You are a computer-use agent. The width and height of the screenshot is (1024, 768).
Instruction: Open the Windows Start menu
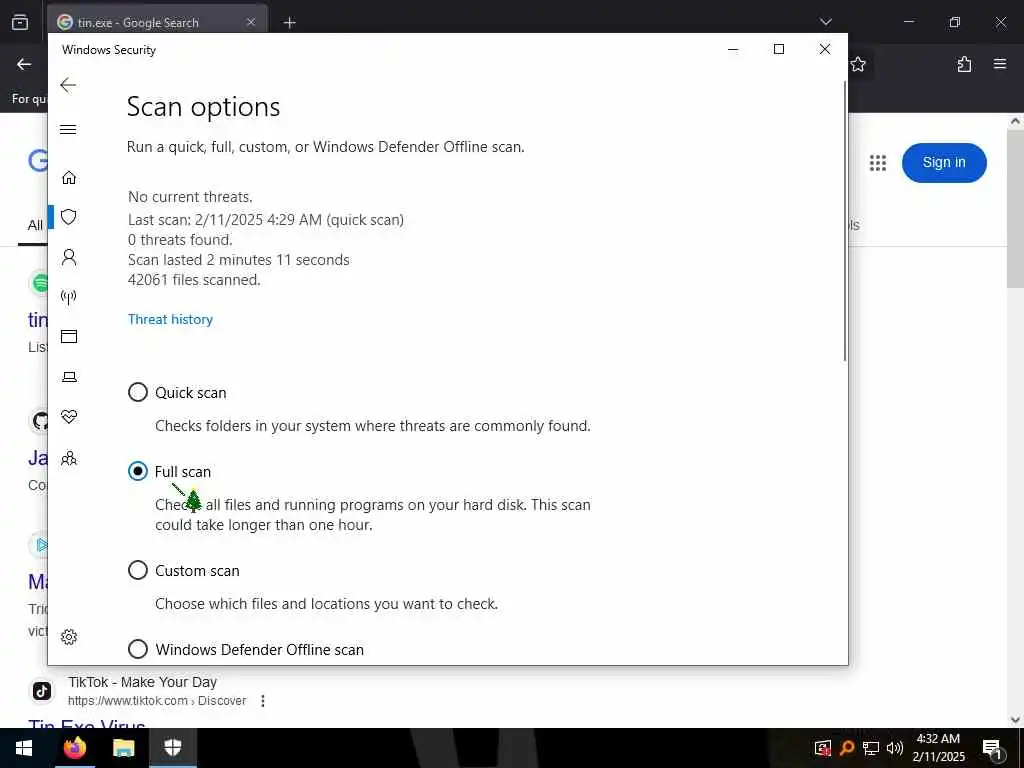pos(24,748)
